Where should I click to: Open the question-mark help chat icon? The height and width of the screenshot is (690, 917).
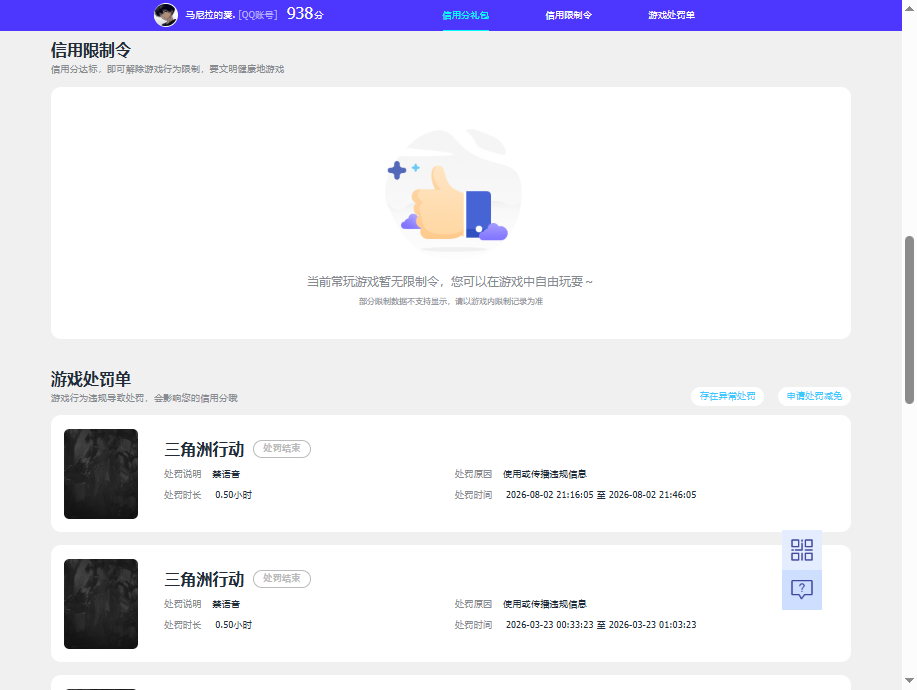[x=802, y=589]
